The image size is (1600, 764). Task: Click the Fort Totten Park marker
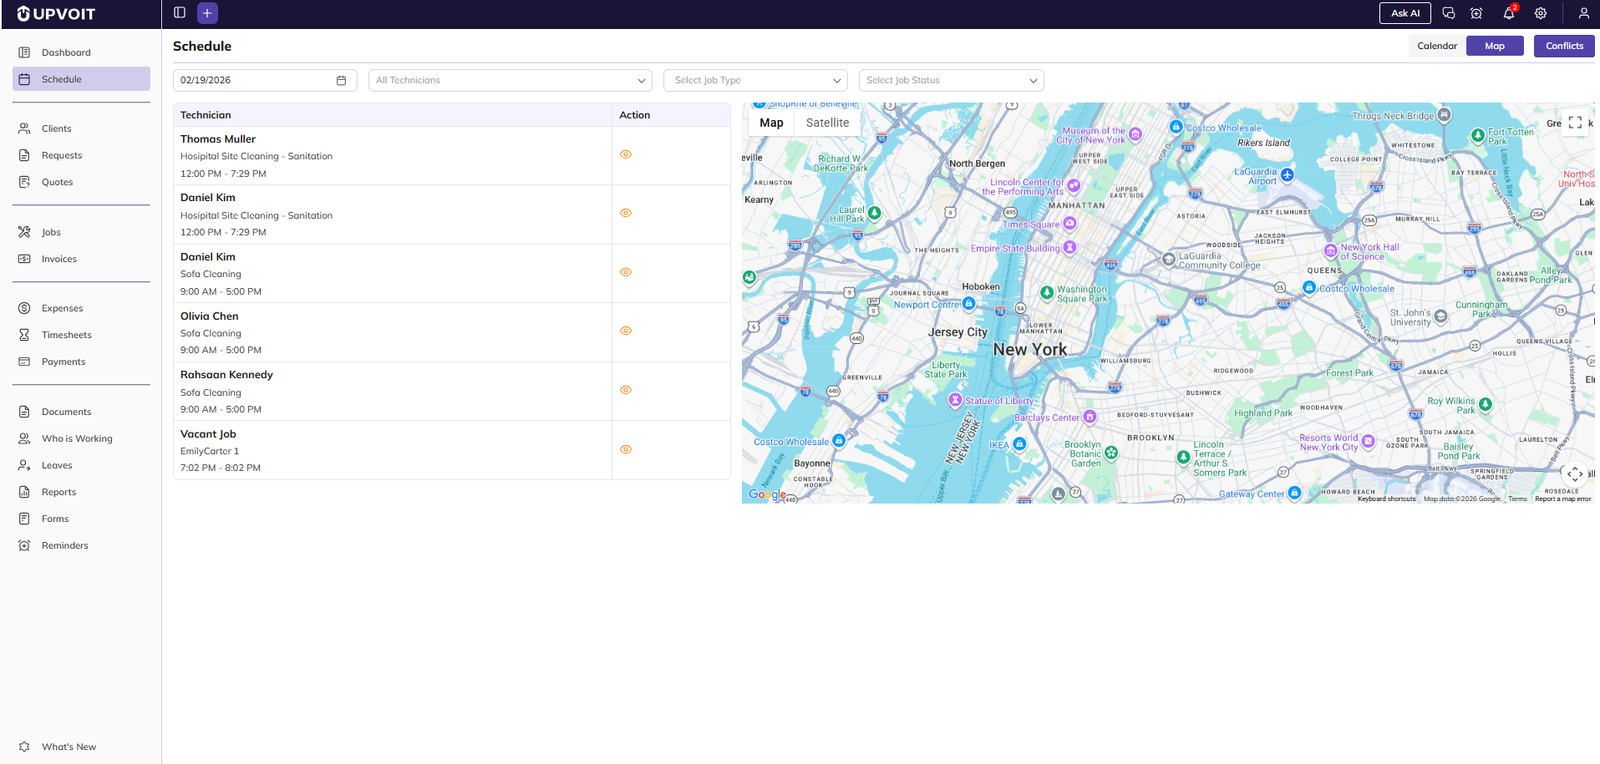tap(1478, 135)
